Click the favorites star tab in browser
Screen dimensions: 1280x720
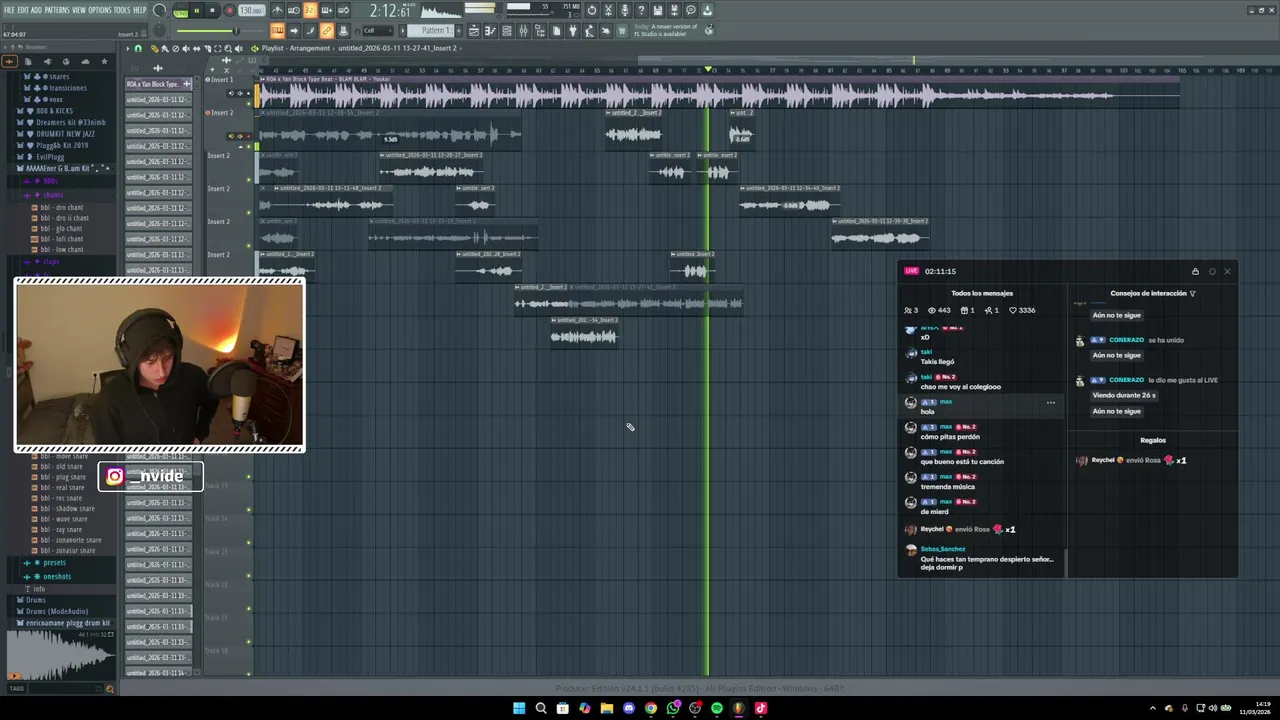pos(104,62)
